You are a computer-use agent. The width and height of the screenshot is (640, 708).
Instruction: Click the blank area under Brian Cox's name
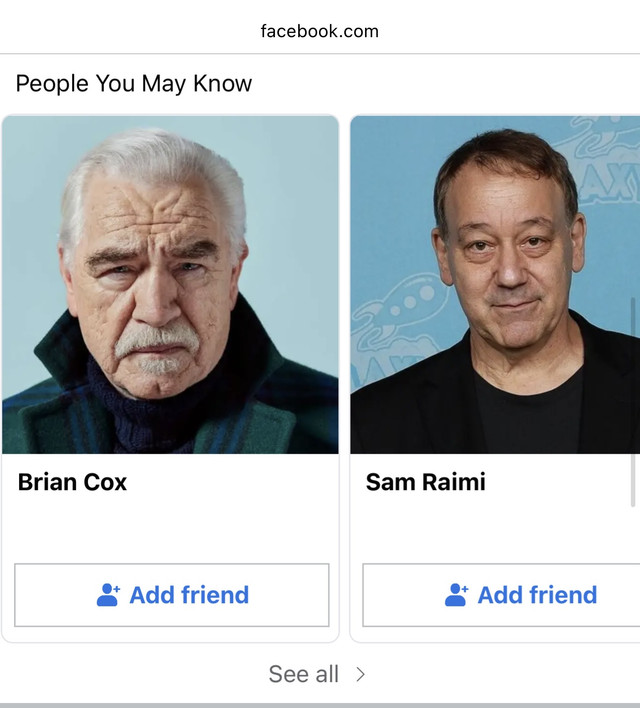pos(170,528)
